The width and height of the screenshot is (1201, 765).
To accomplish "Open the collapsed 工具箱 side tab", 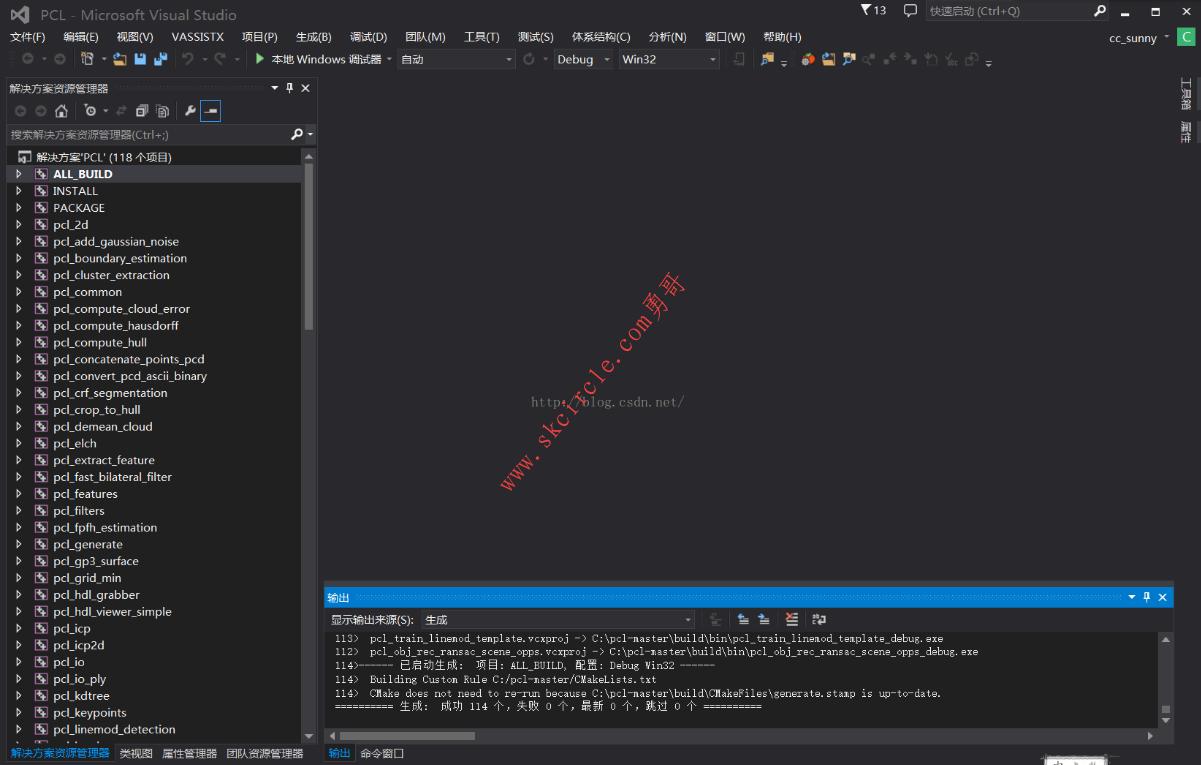I will (x=1185, y=94).
